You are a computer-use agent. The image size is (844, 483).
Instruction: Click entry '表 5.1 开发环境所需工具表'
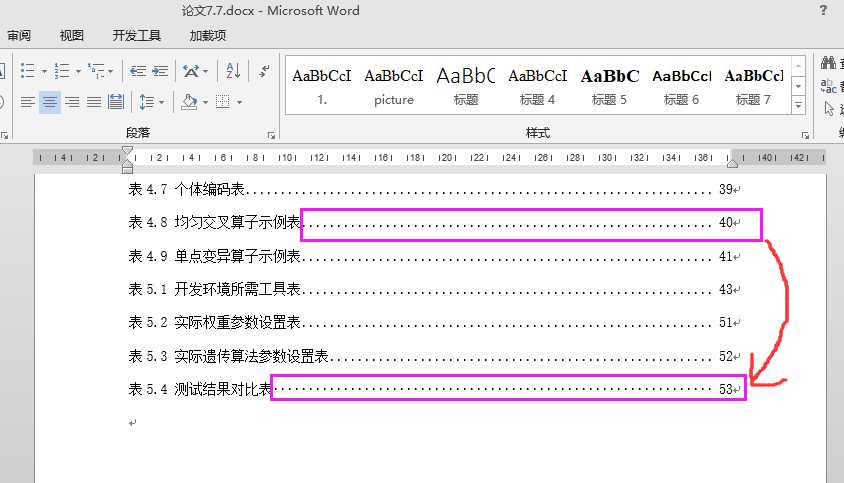click(x=214, y=290)
